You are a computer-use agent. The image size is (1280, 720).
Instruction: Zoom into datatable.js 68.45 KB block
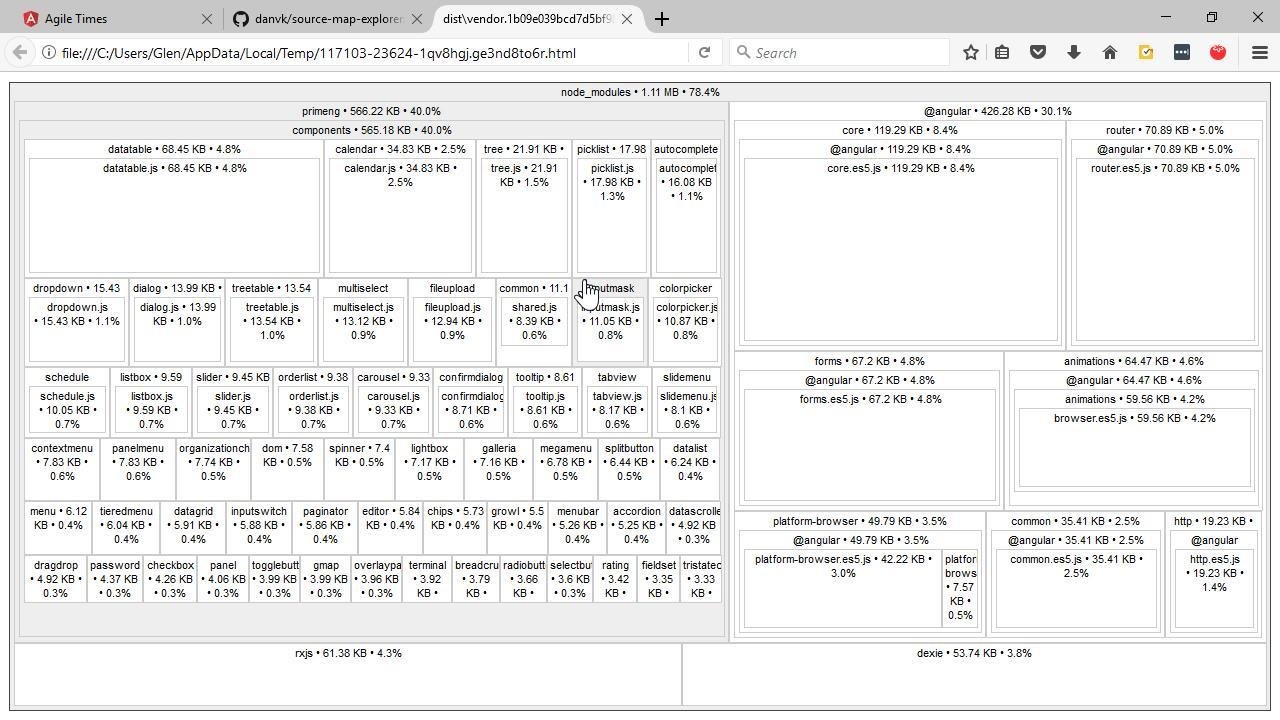174,215
